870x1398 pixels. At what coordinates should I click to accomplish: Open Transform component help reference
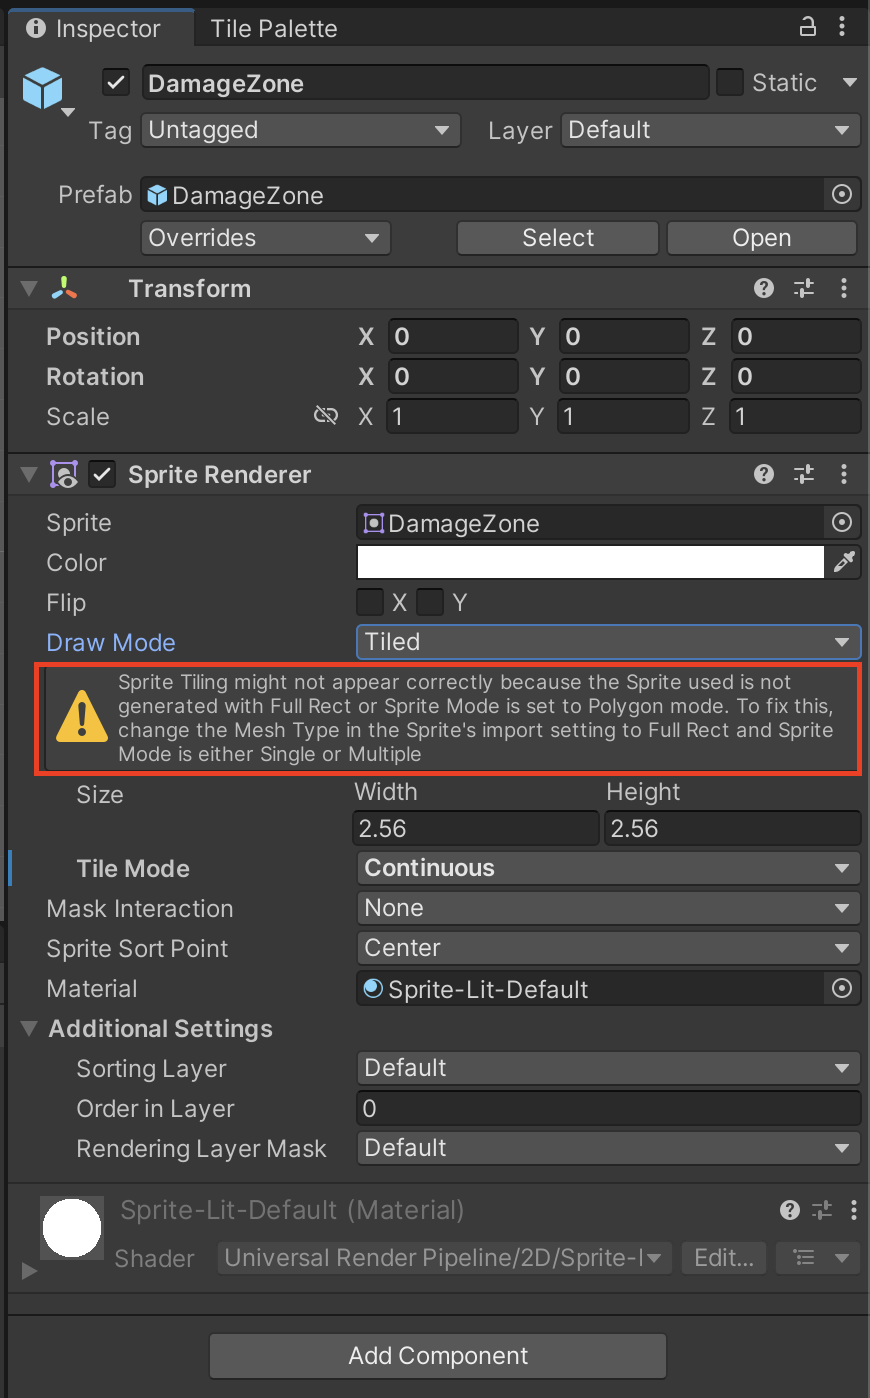click(x=764, y=289)
